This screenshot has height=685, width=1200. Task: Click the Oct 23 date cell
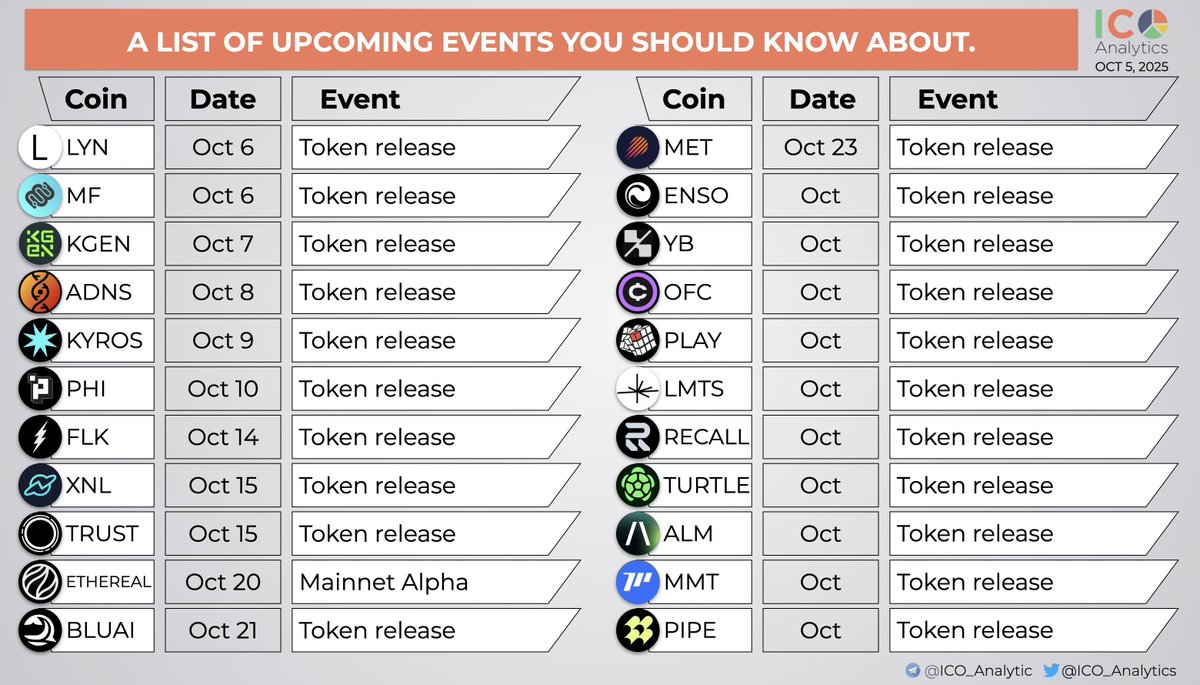[820, 148]
